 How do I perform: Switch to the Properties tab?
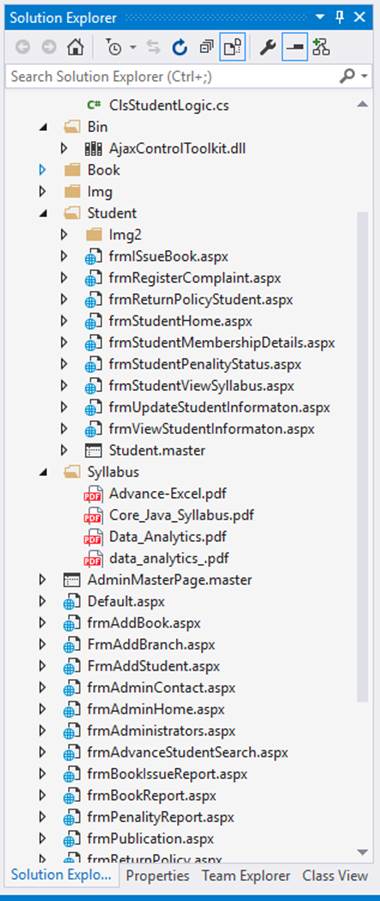point(158,876)
